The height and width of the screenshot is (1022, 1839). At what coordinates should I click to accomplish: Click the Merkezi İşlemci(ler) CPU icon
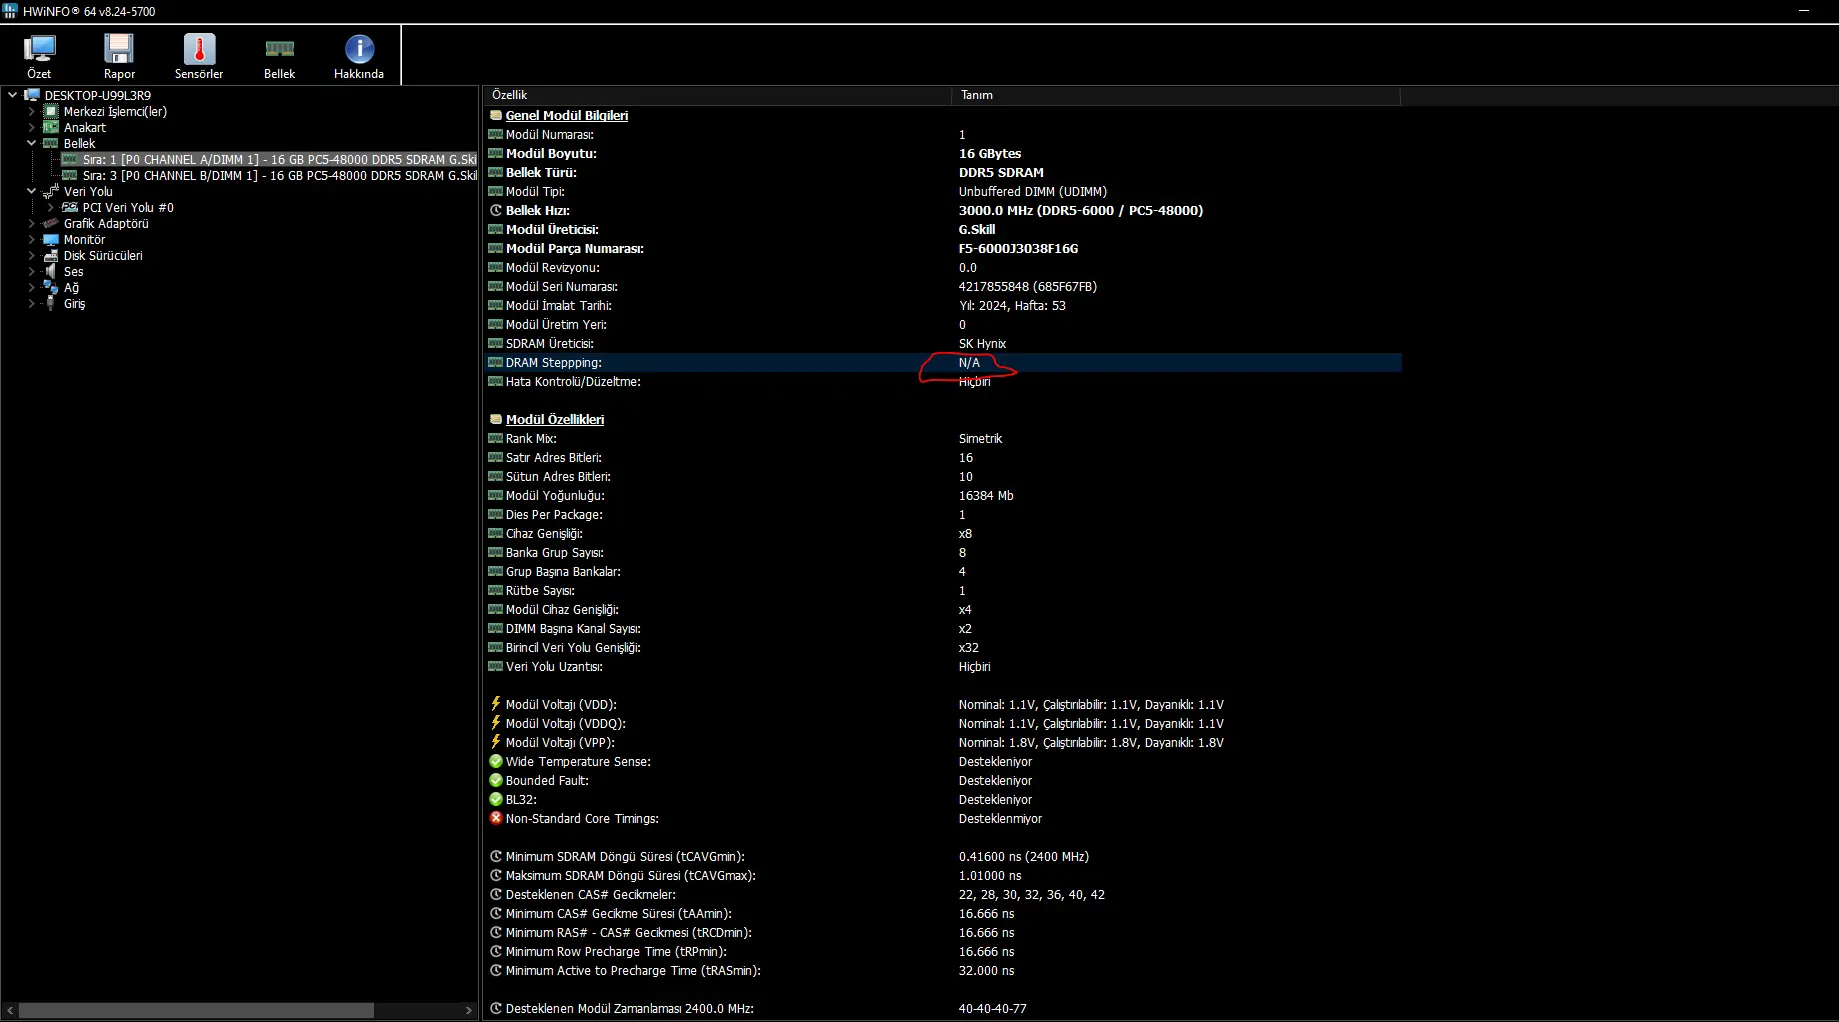click(51, 111)
